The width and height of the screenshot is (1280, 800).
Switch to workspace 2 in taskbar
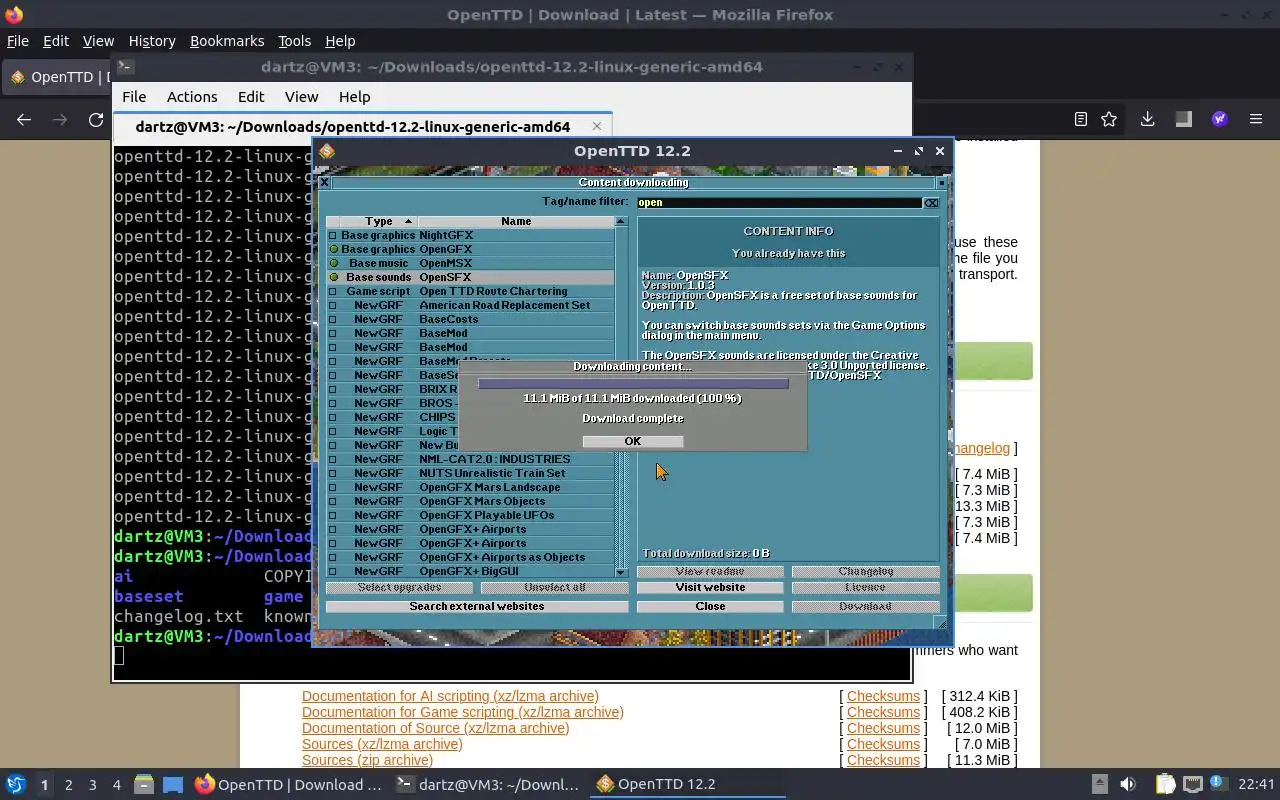click(68, 785)
